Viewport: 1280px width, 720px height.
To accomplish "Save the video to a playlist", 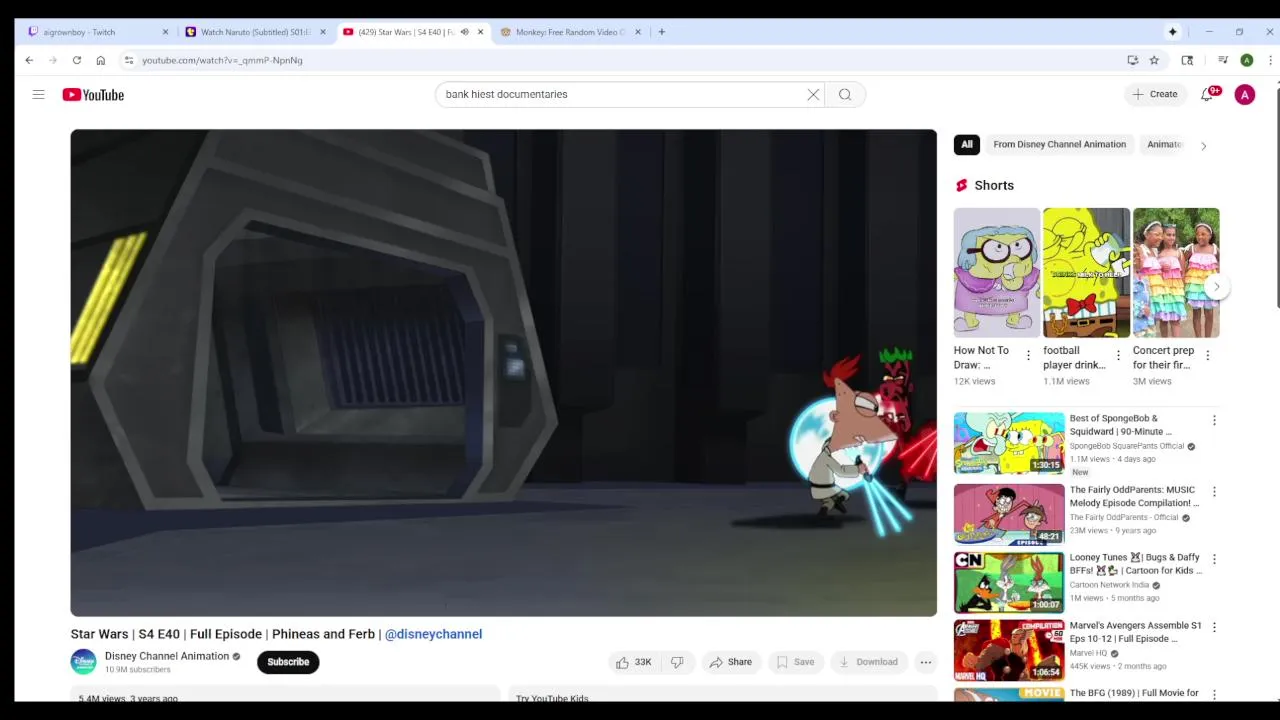I will (795, 662).
